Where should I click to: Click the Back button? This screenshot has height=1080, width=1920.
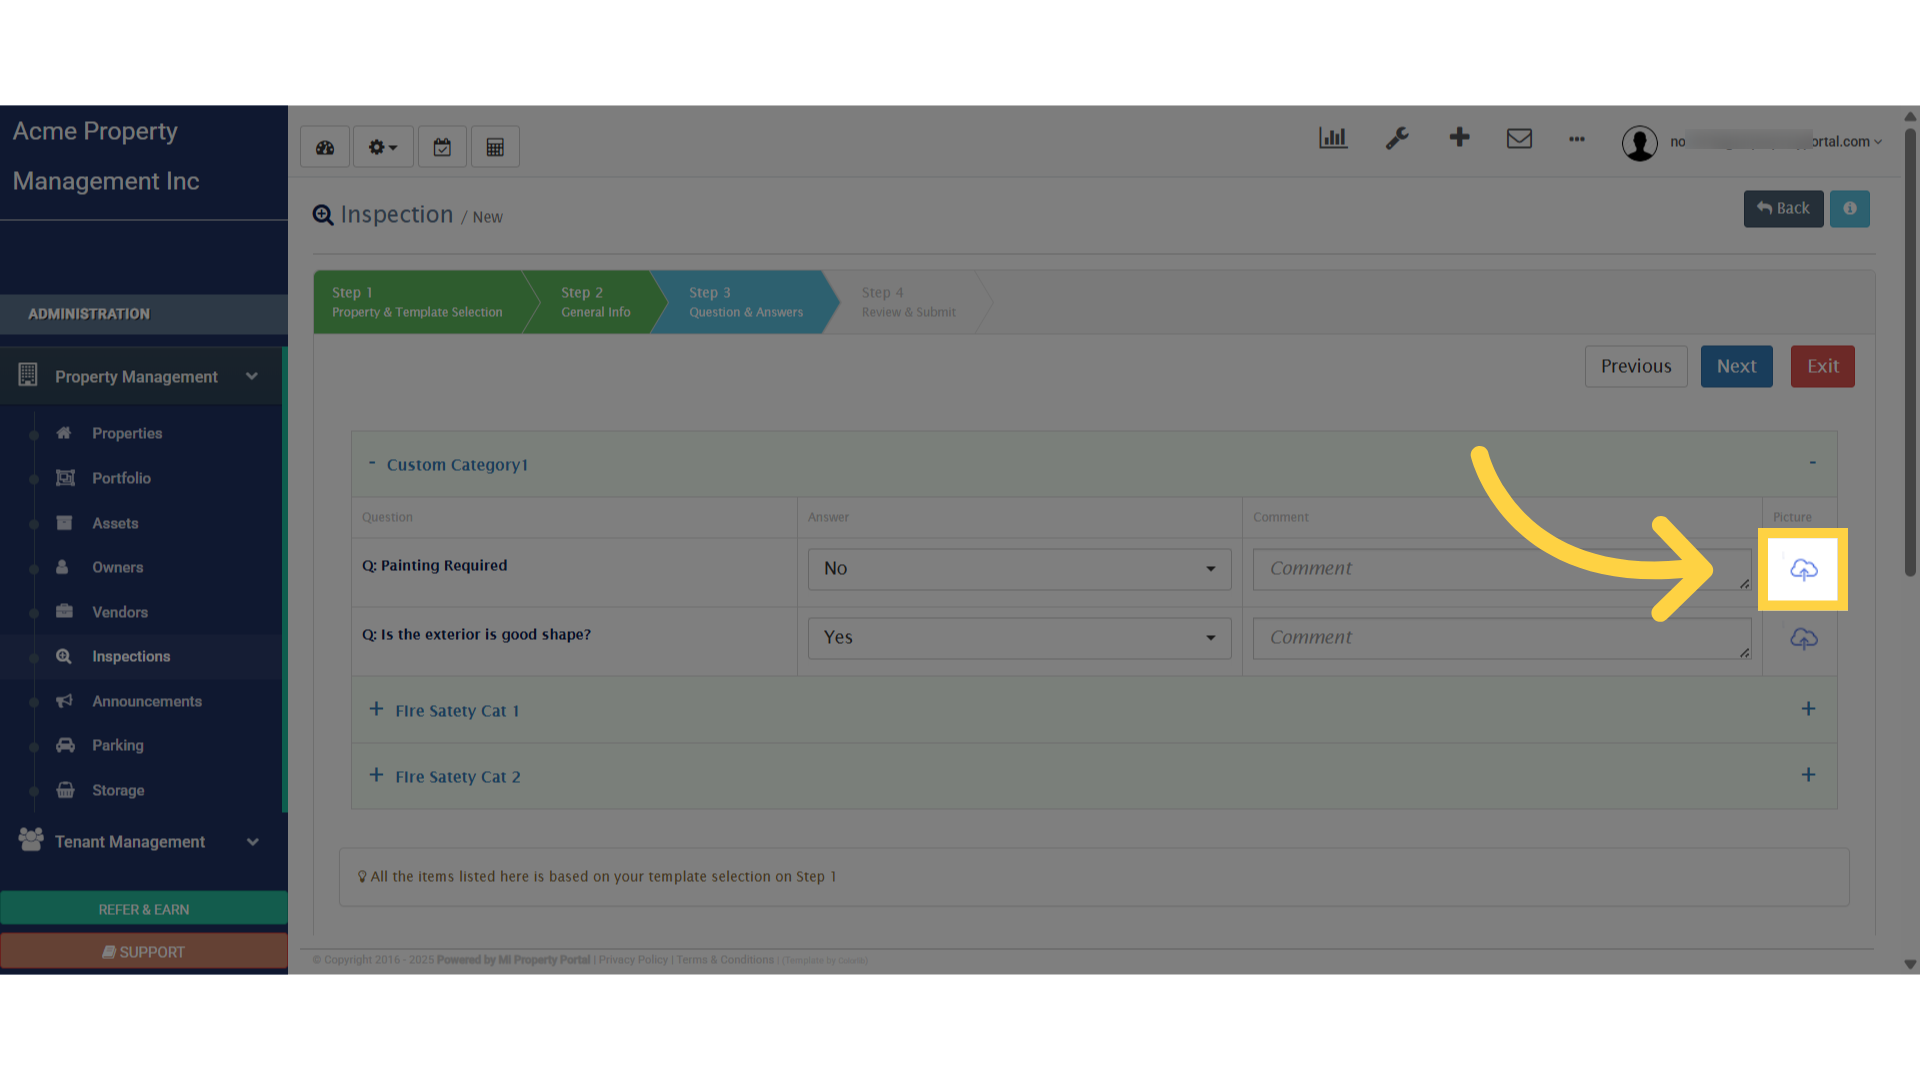(x=1783, y=209)
